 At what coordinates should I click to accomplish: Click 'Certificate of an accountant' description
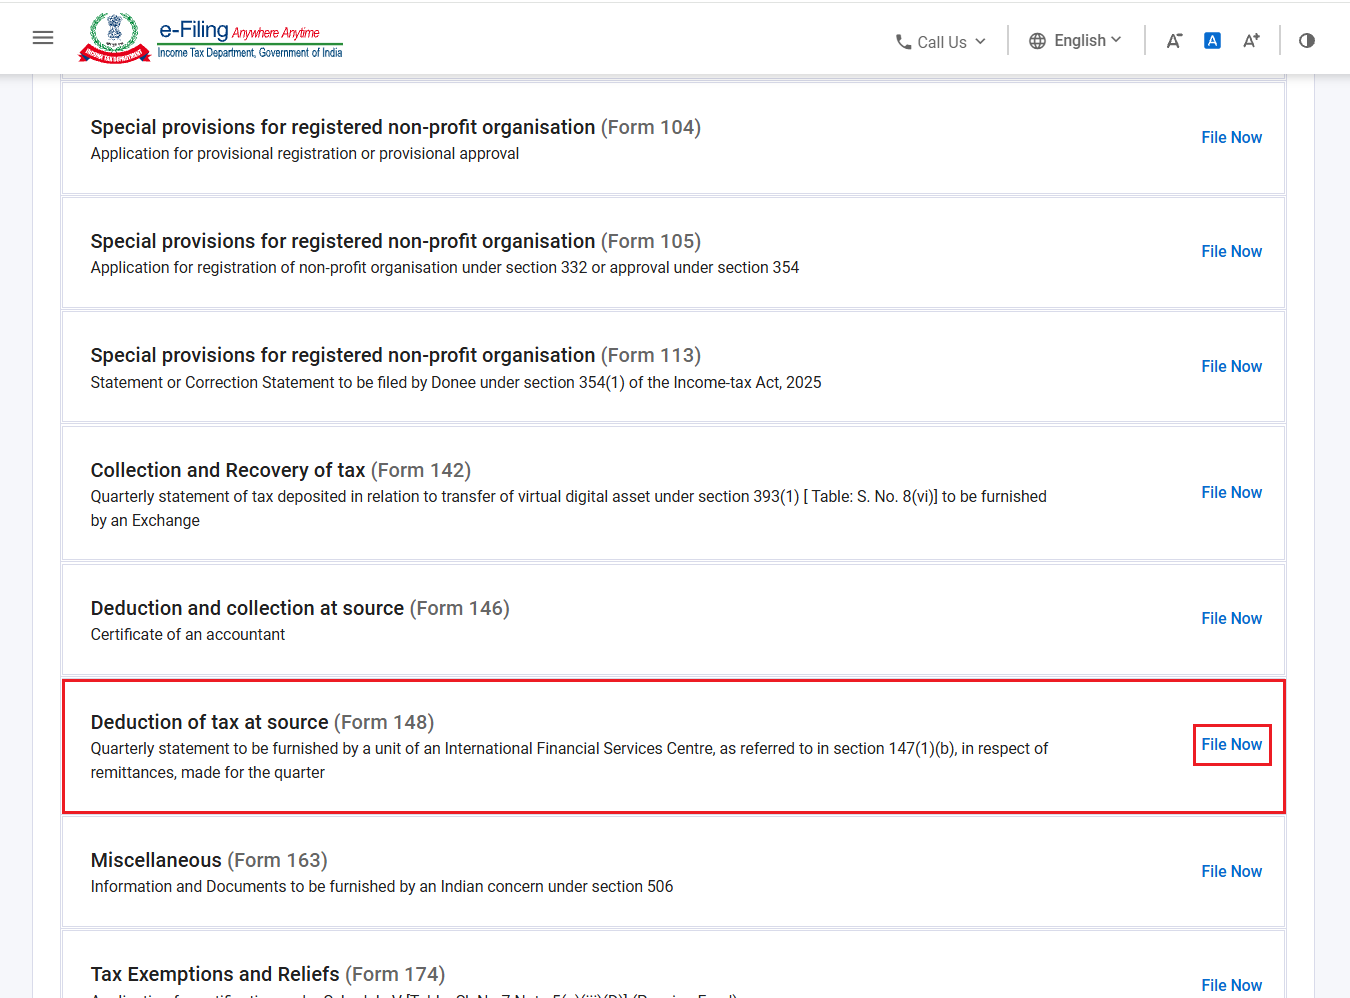[x=188, y=635]
